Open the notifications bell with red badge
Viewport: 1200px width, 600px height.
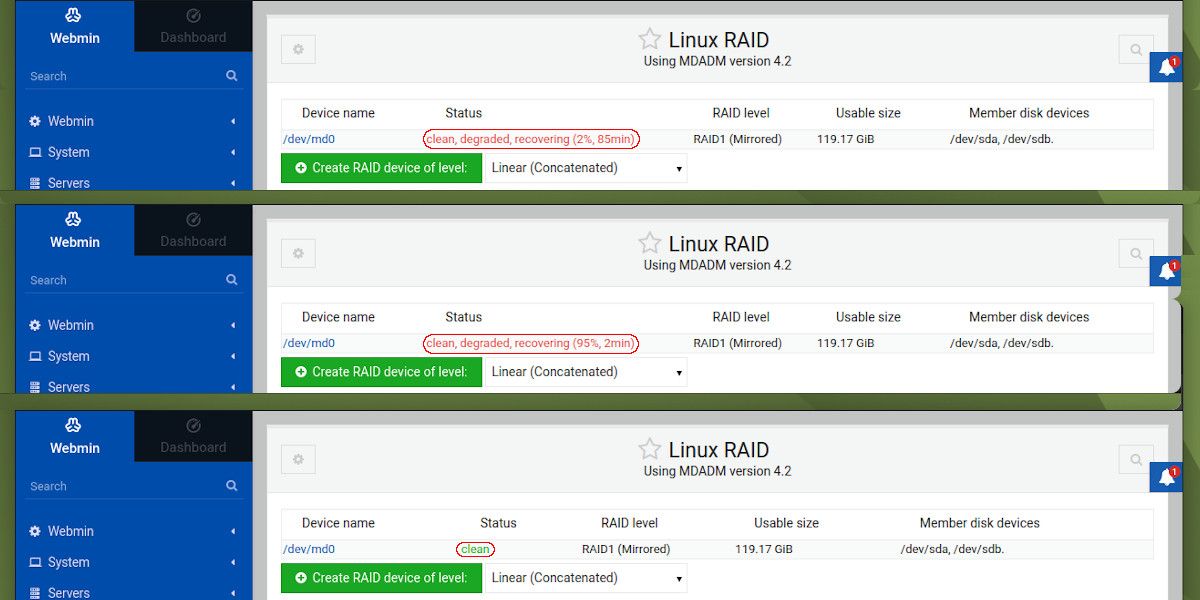[x=1167, y=67]
